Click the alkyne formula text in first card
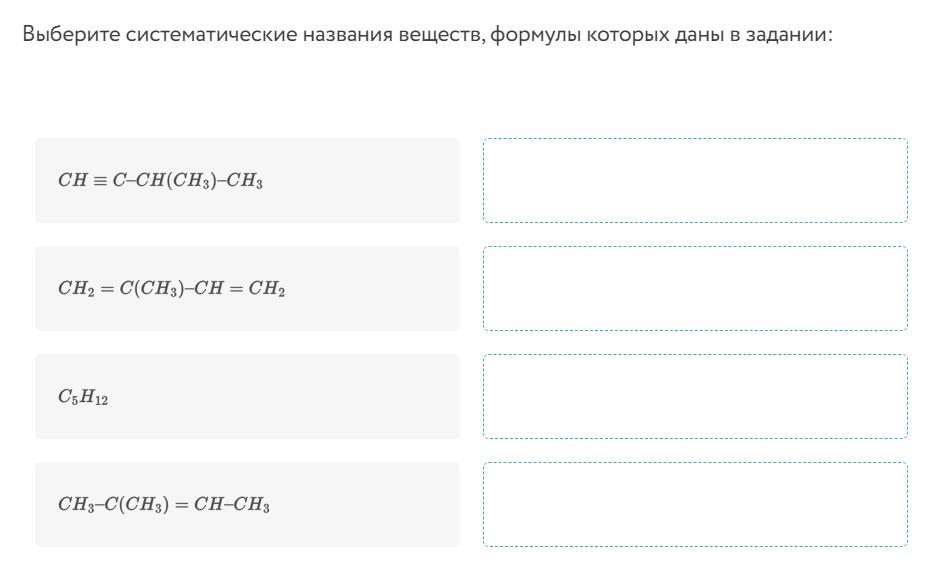Screen dimensions: 947x577 (x=160, y=180)
